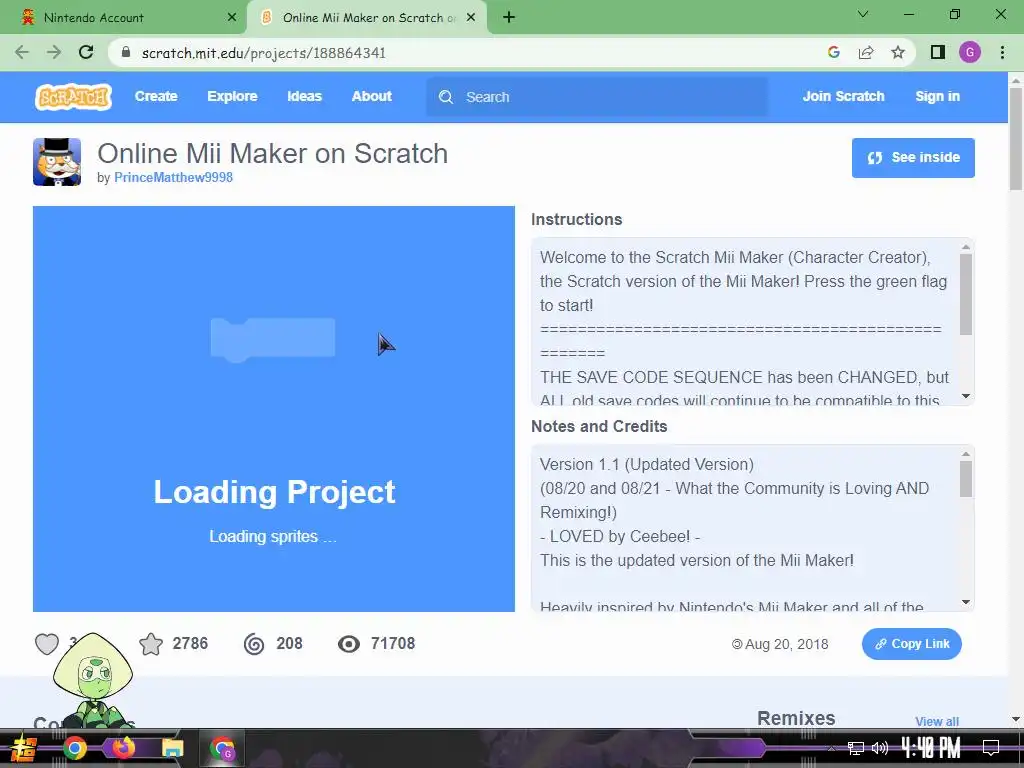Screen dimensions: 1024x768
Task: Focus the Scratch search field
Action: coord(597,97)
